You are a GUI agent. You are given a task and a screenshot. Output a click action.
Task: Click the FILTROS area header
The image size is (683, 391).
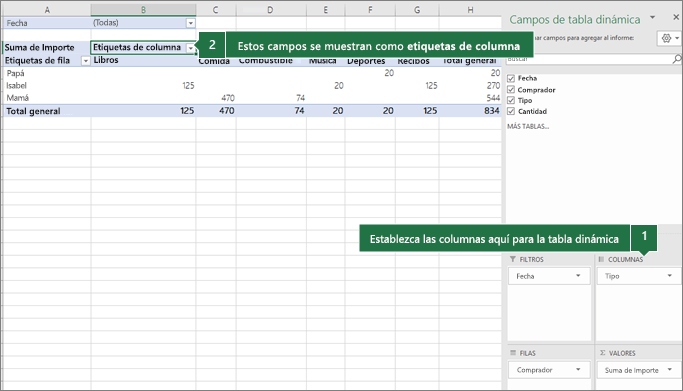coord(531,260)
